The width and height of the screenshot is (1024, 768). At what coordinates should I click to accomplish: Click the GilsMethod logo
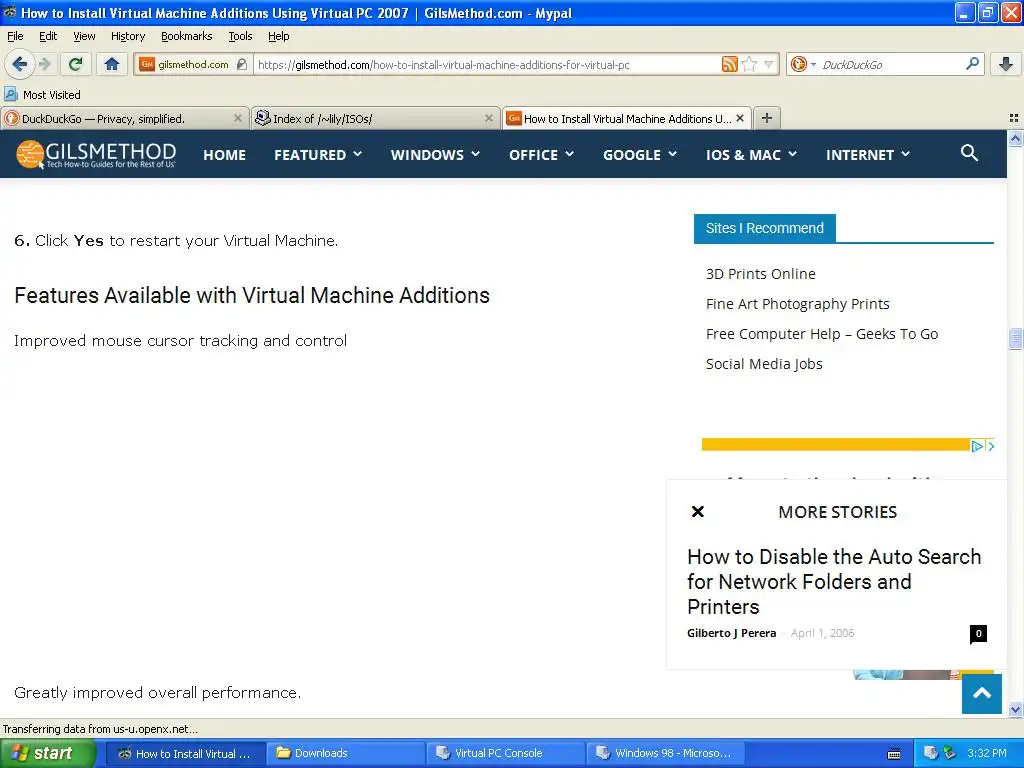96,154
